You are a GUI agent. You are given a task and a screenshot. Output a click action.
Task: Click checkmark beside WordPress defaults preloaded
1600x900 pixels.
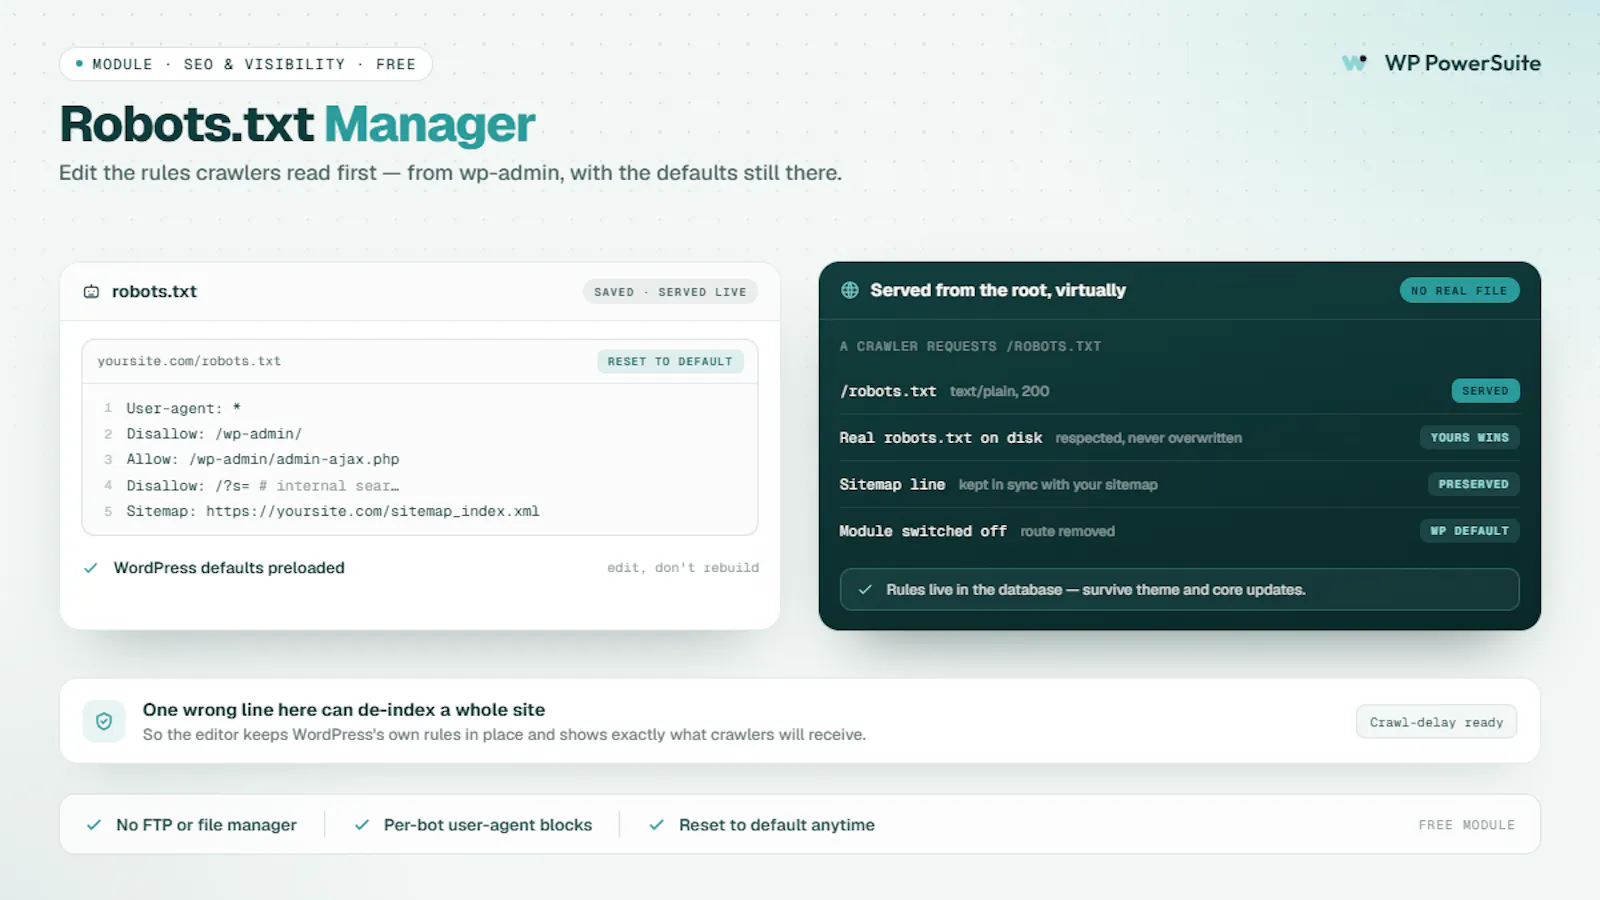[91, 568]
